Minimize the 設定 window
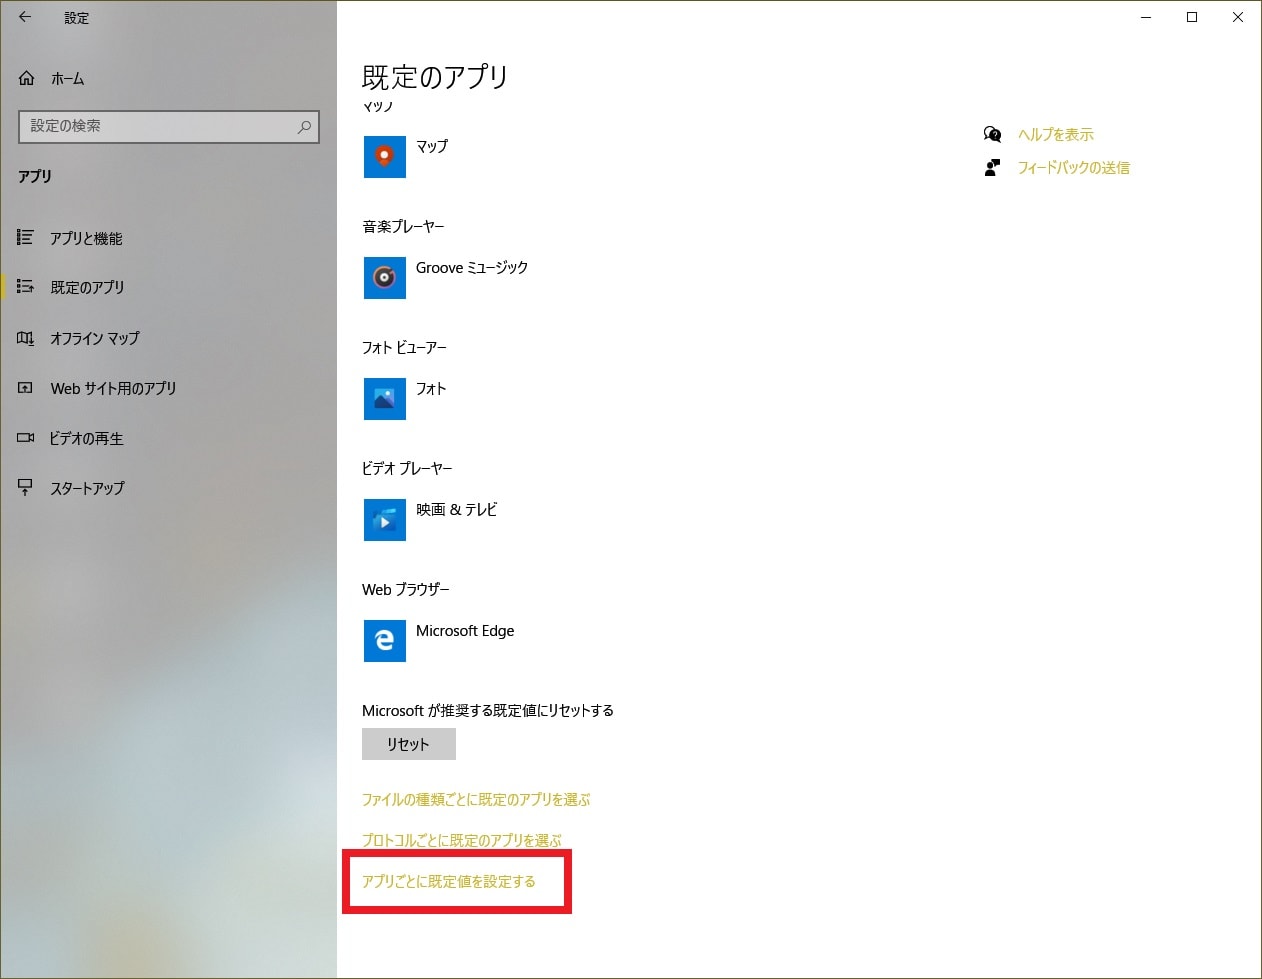This screenshot has width=1262, height=979. (x=1146, y=17)
